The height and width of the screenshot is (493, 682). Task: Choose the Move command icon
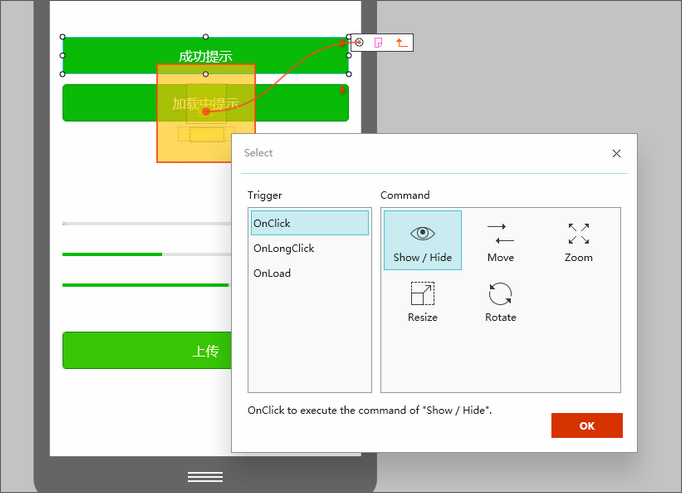tap(500, 241)
